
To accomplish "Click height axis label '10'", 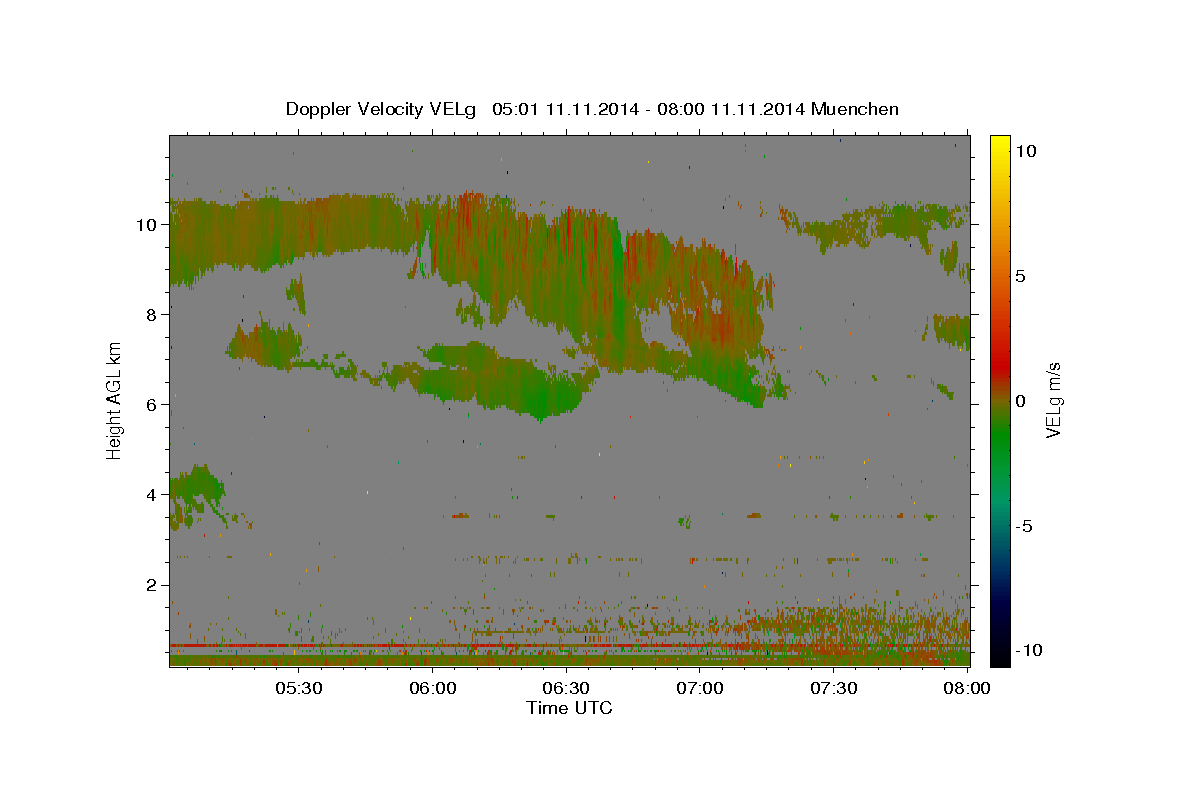I will click(x=146, y=224).
